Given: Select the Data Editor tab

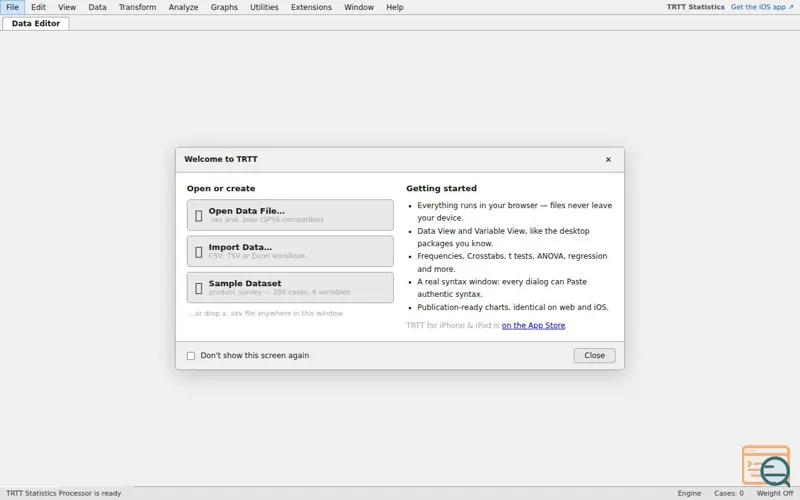Looking at the screenshot, I should coord(36,23).
